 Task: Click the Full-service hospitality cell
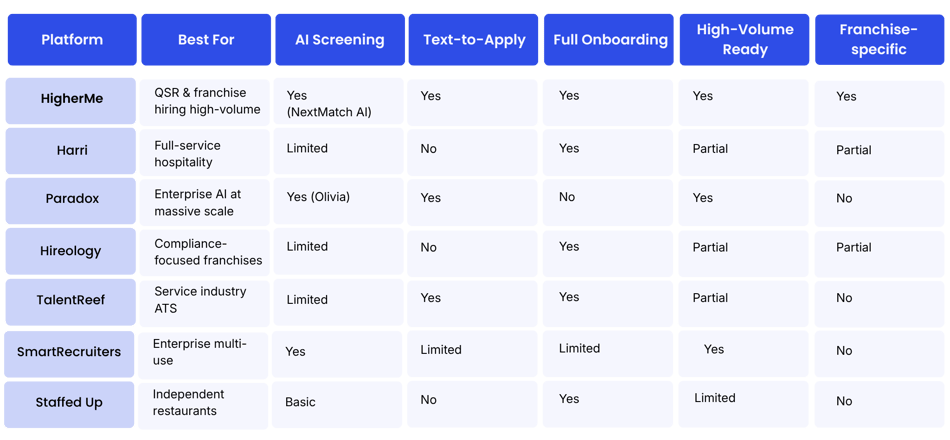pyautogui.click(x=204, y=152)
